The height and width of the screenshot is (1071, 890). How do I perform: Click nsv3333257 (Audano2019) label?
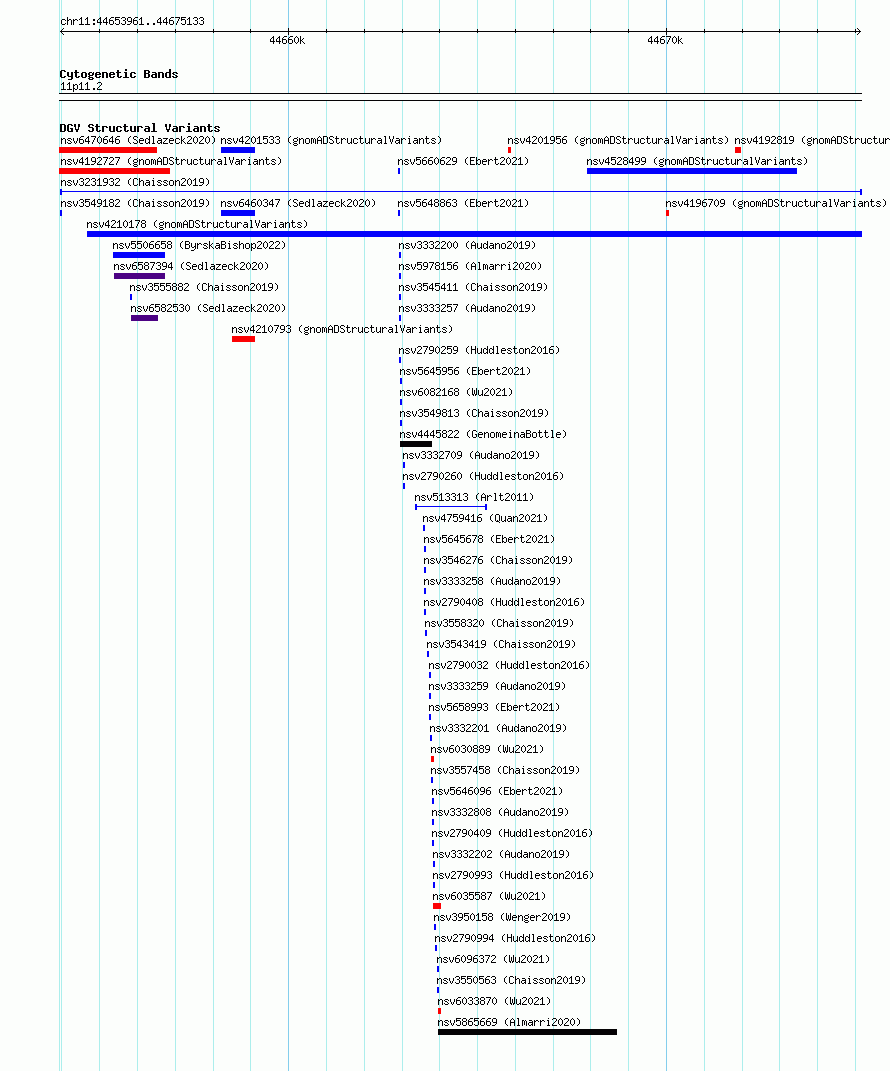(467, 308)
